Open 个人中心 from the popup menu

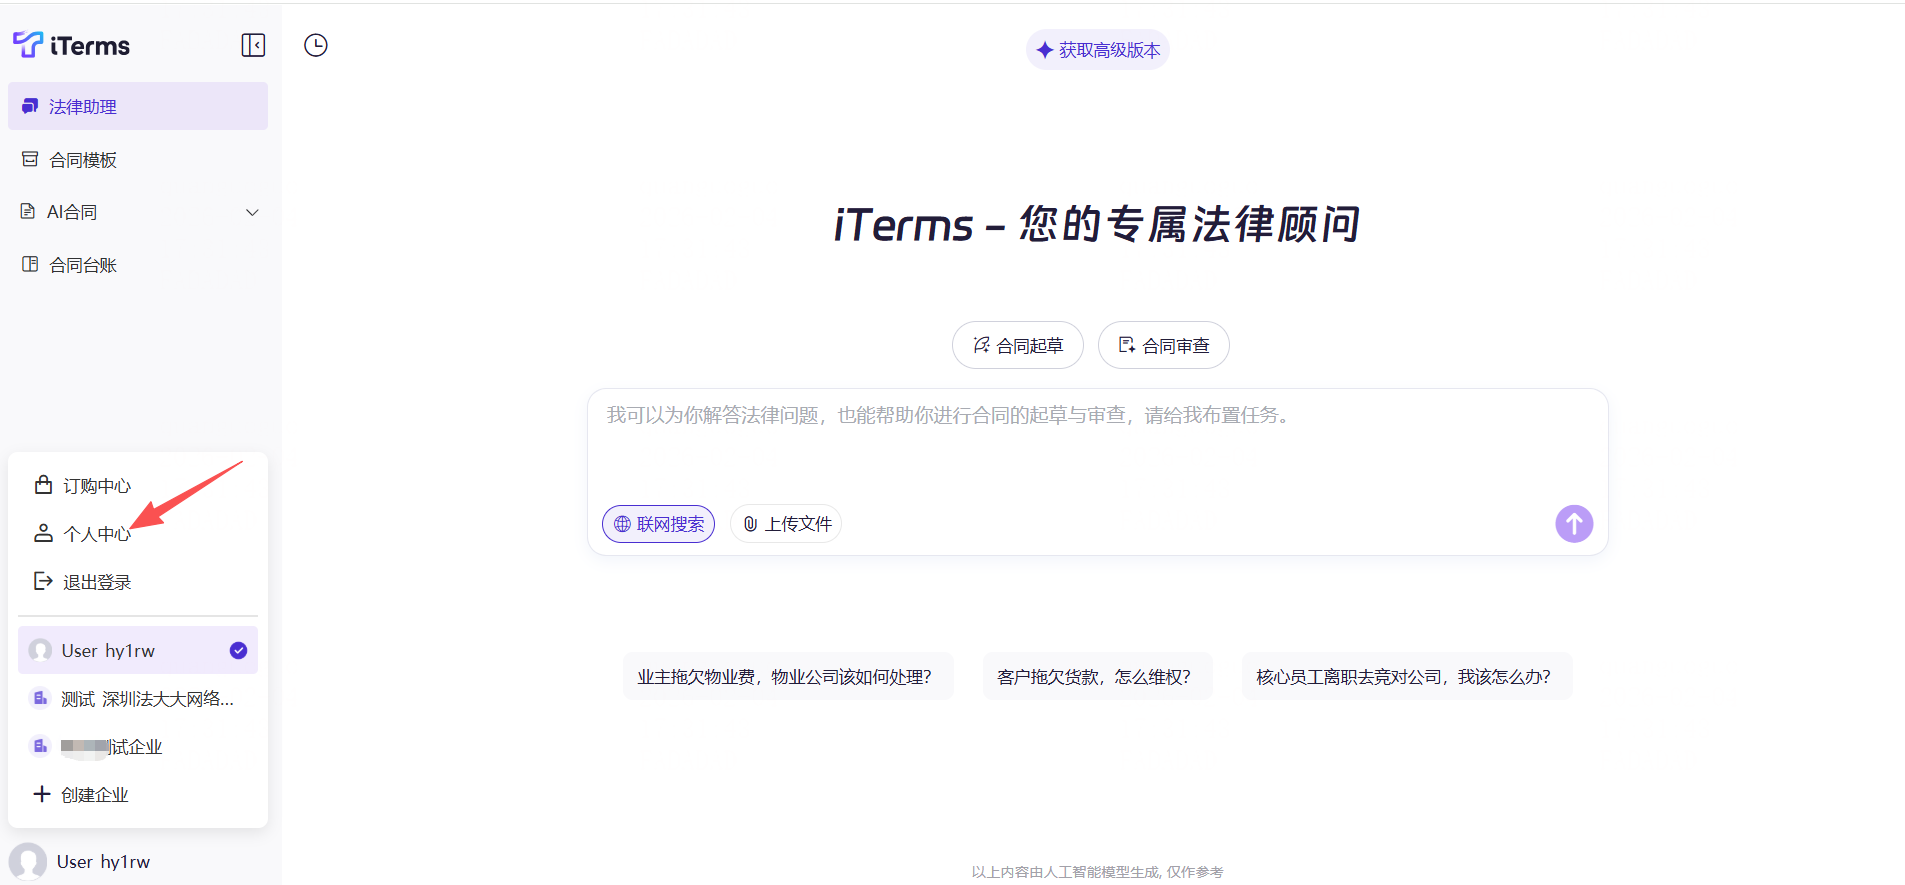(138, 534)
